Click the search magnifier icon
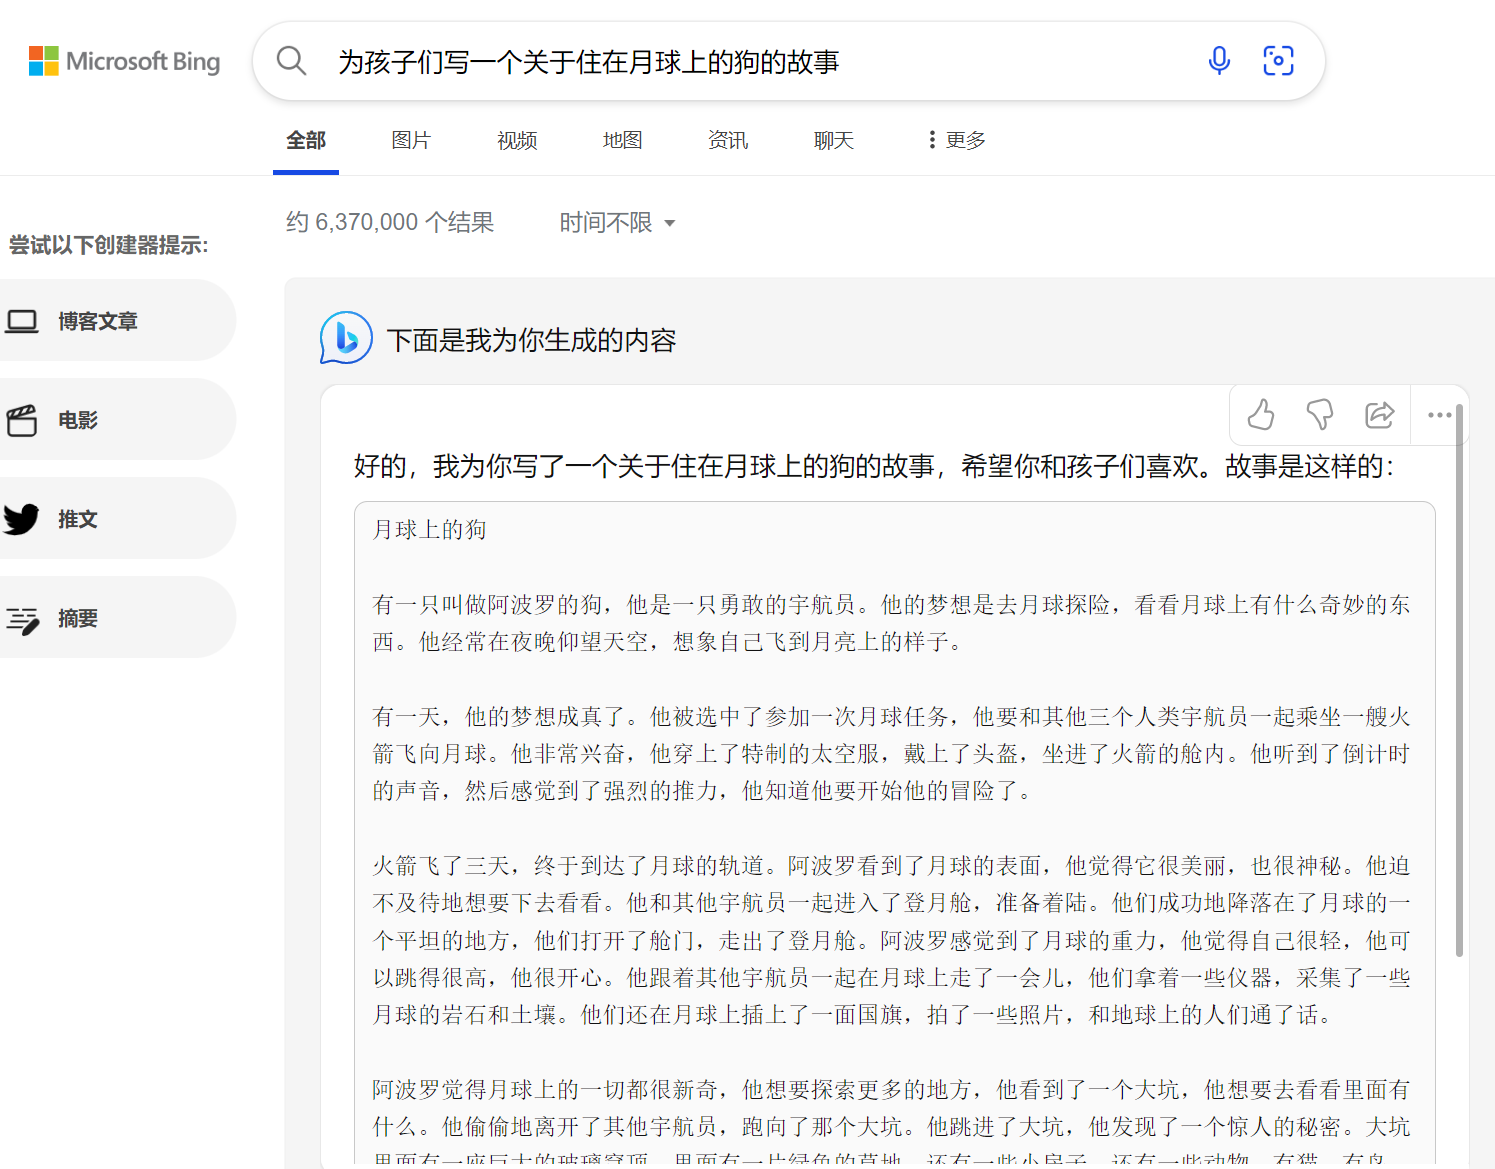Image resolution: width=1495 pixels, height=1169 pixels. coord(291,61)
